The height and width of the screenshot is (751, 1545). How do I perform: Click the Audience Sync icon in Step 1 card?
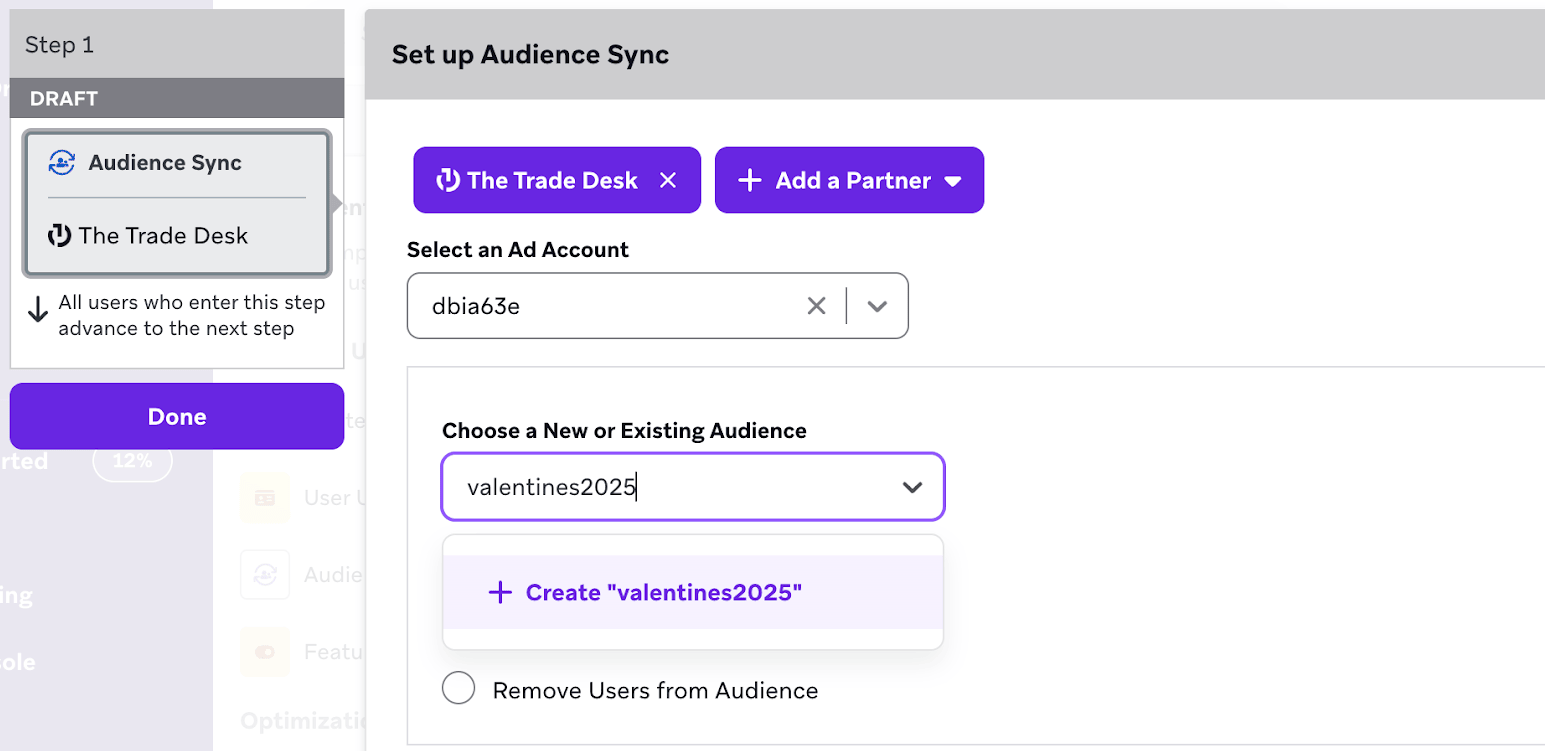[60, 162]
